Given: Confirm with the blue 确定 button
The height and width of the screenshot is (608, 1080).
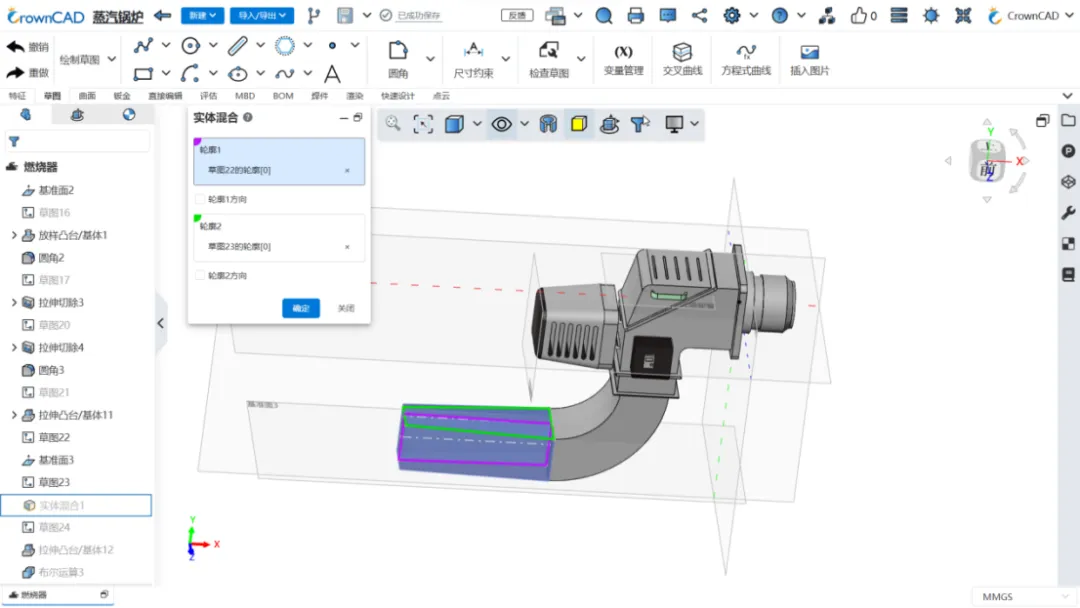Looking at the screenshot, I should coord(301,308).
